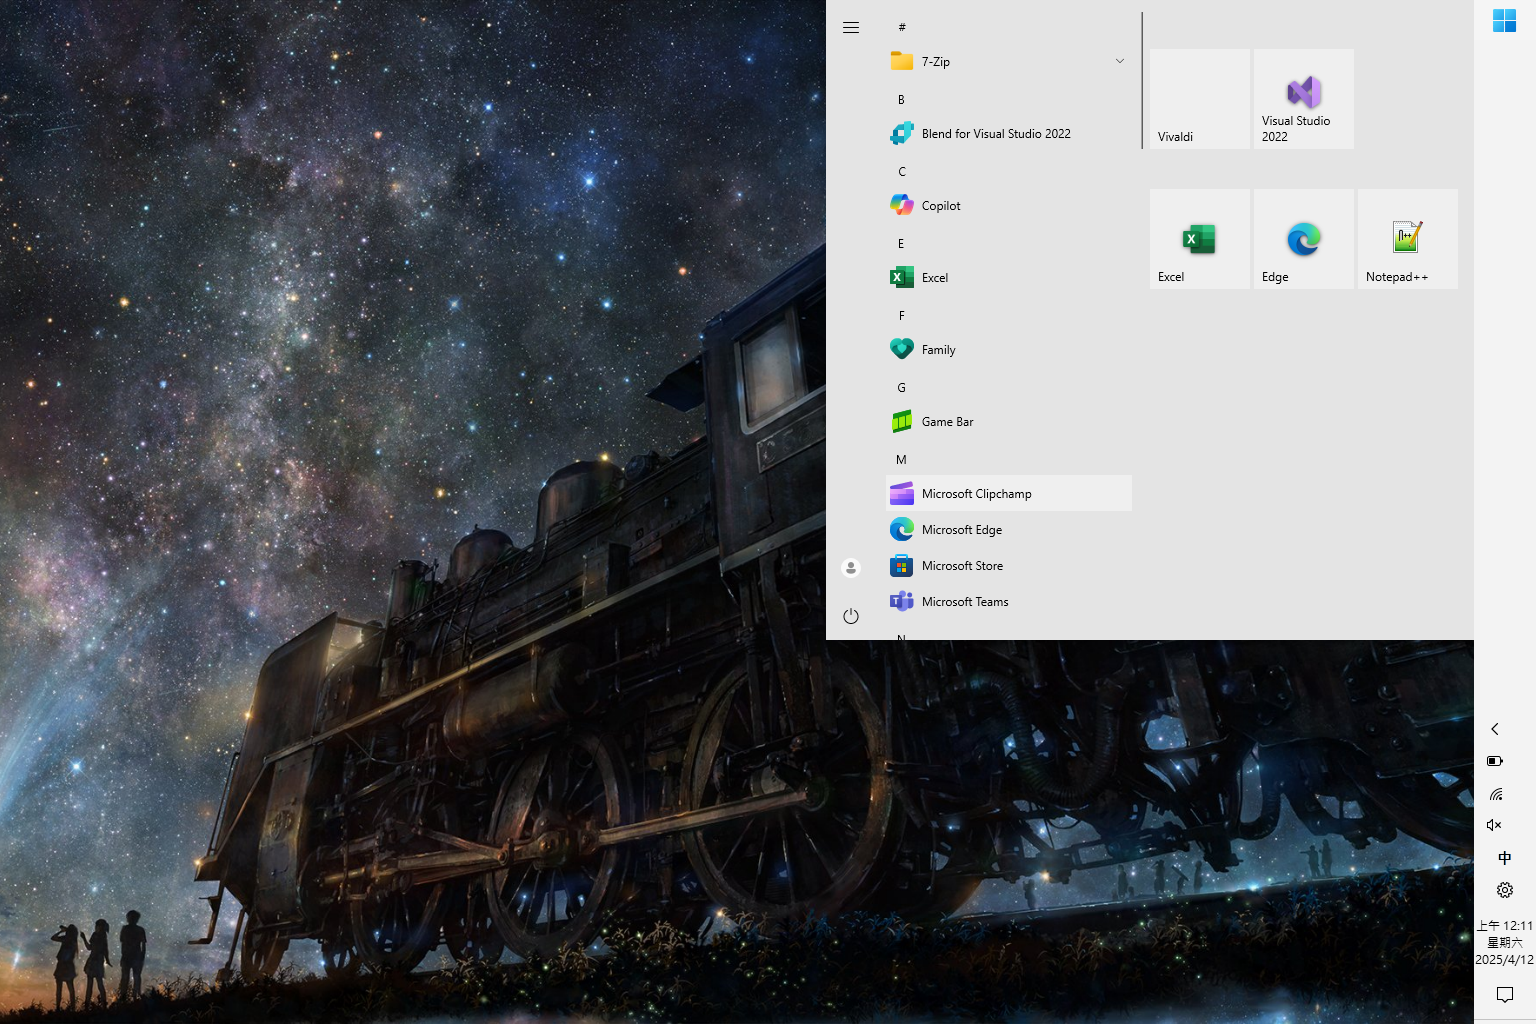Open the Vivaldi tile
This screenshot has width=1536, height=1024.
[x=1199, y=99]
